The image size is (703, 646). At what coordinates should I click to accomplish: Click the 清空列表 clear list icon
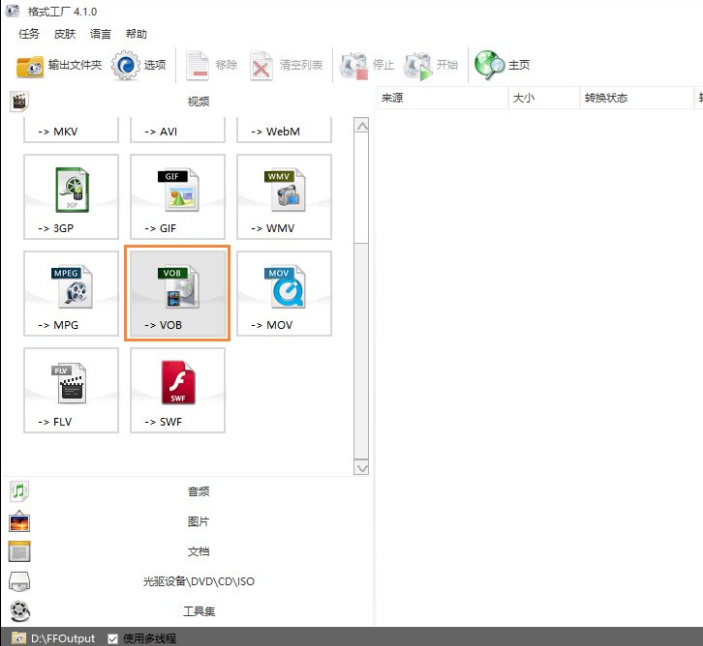pyautogui.click(x=261, y=66)
